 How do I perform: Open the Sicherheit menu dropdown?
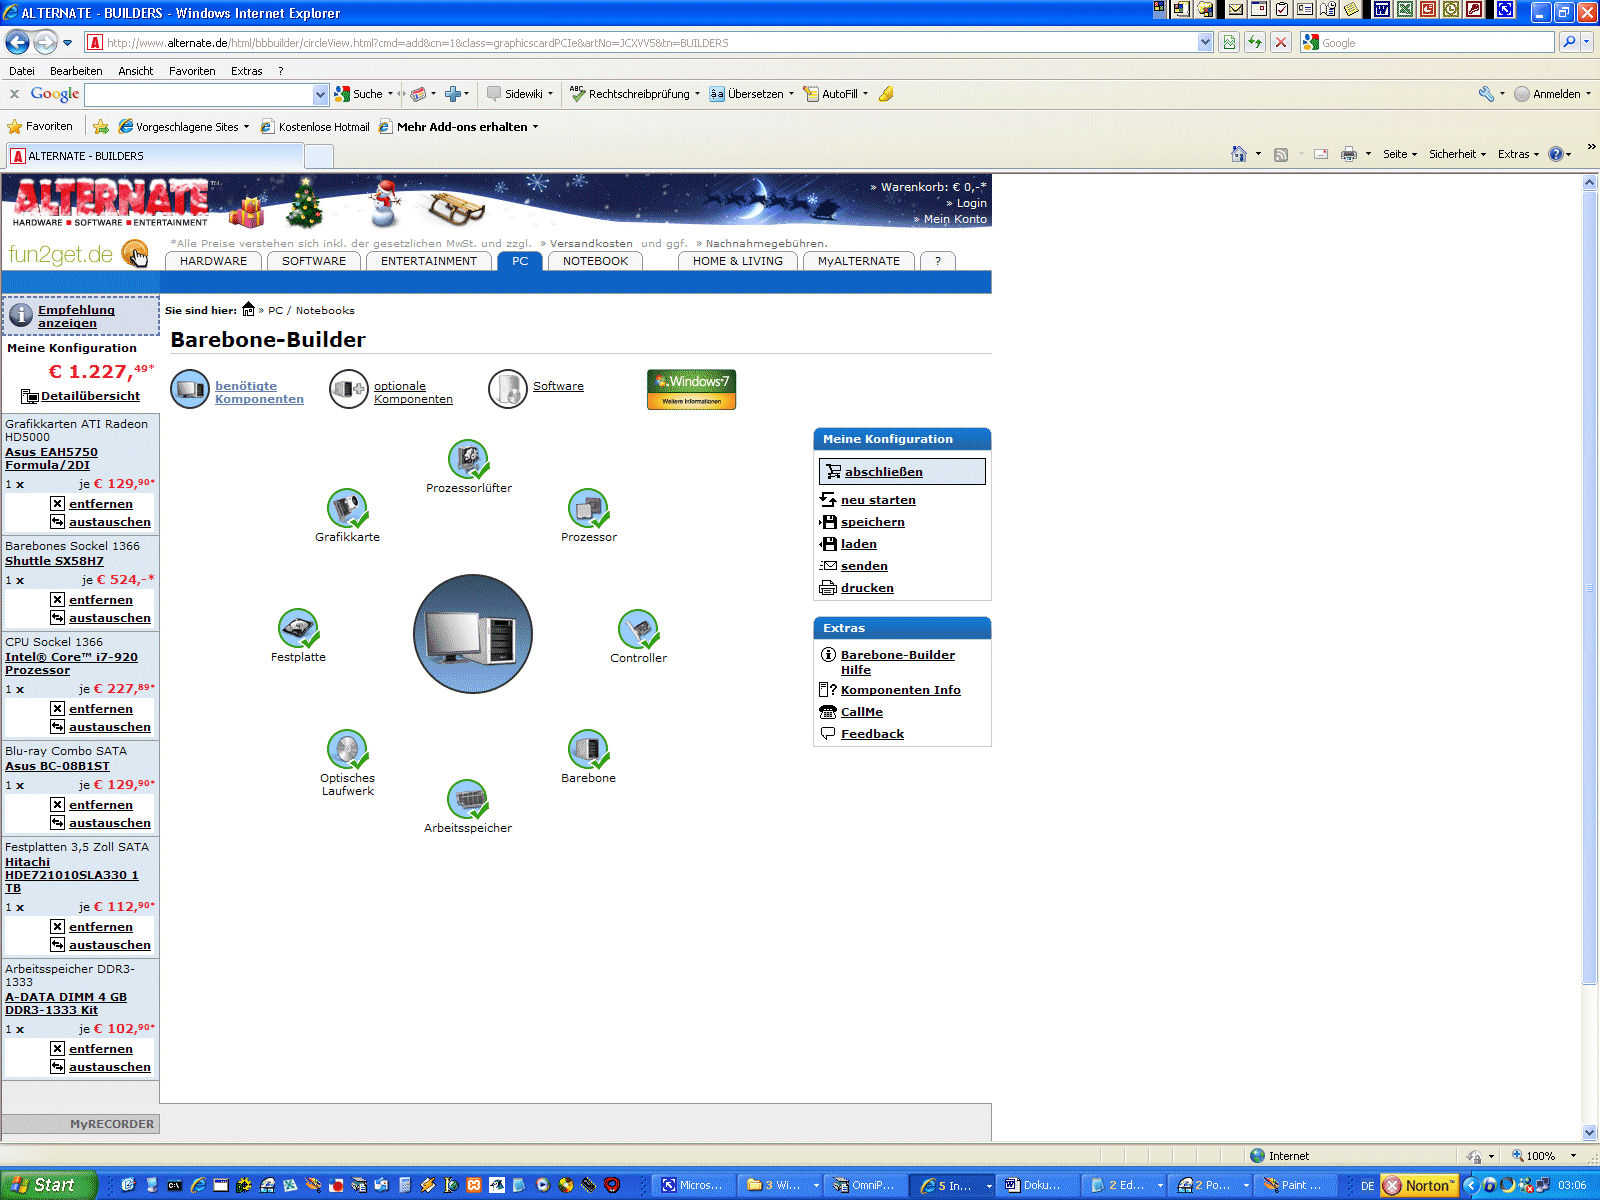1458,154
